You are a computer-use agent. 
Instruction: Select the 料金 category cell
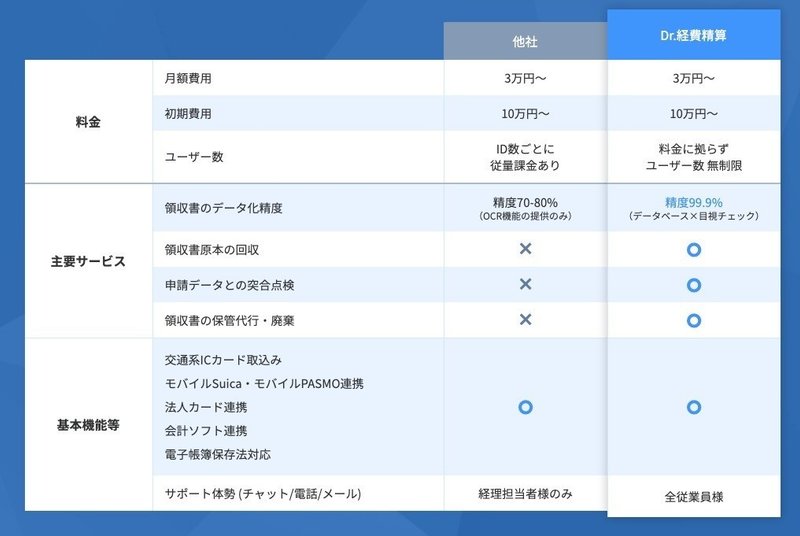[x=88, y=122]
